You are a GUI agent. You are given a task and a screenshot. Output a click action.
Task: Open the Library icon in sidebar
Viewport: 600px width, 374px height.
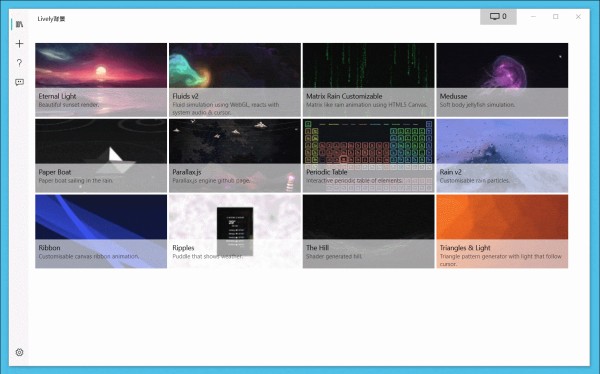click(x=19, y=24)
